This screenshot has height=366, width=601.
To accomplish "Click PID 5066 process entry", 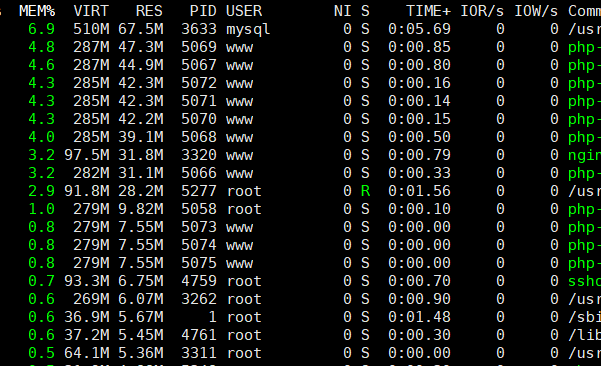I will (199, 173).
